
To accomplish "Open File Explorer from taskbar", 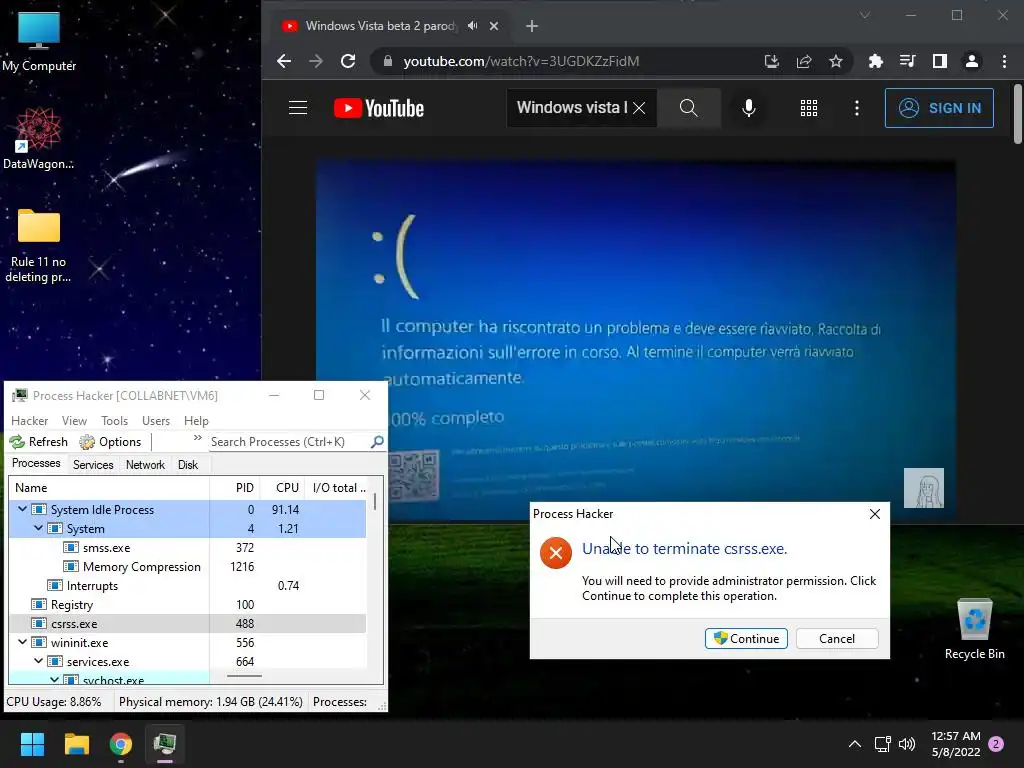I will [76, 744].
